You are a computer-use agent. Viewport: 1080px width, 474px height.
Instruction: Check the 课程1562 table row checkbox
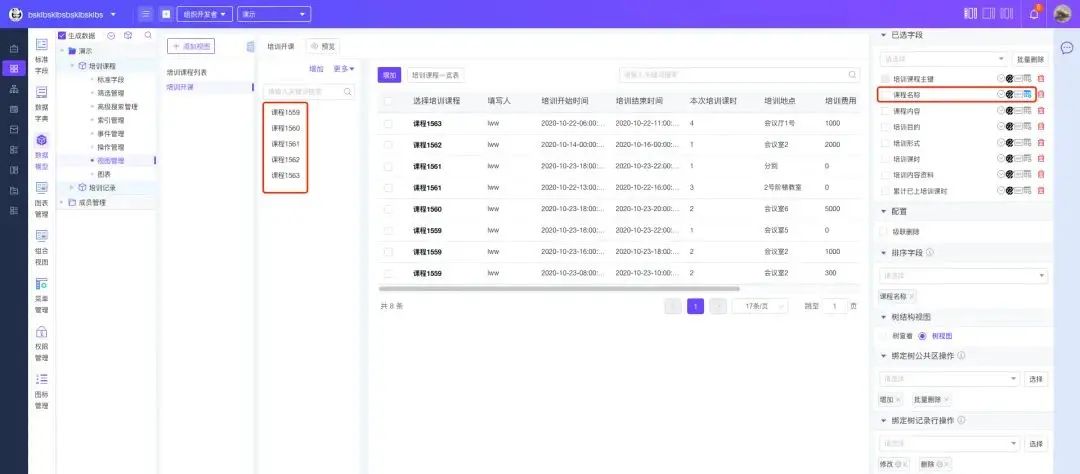[x=388, y=145]
